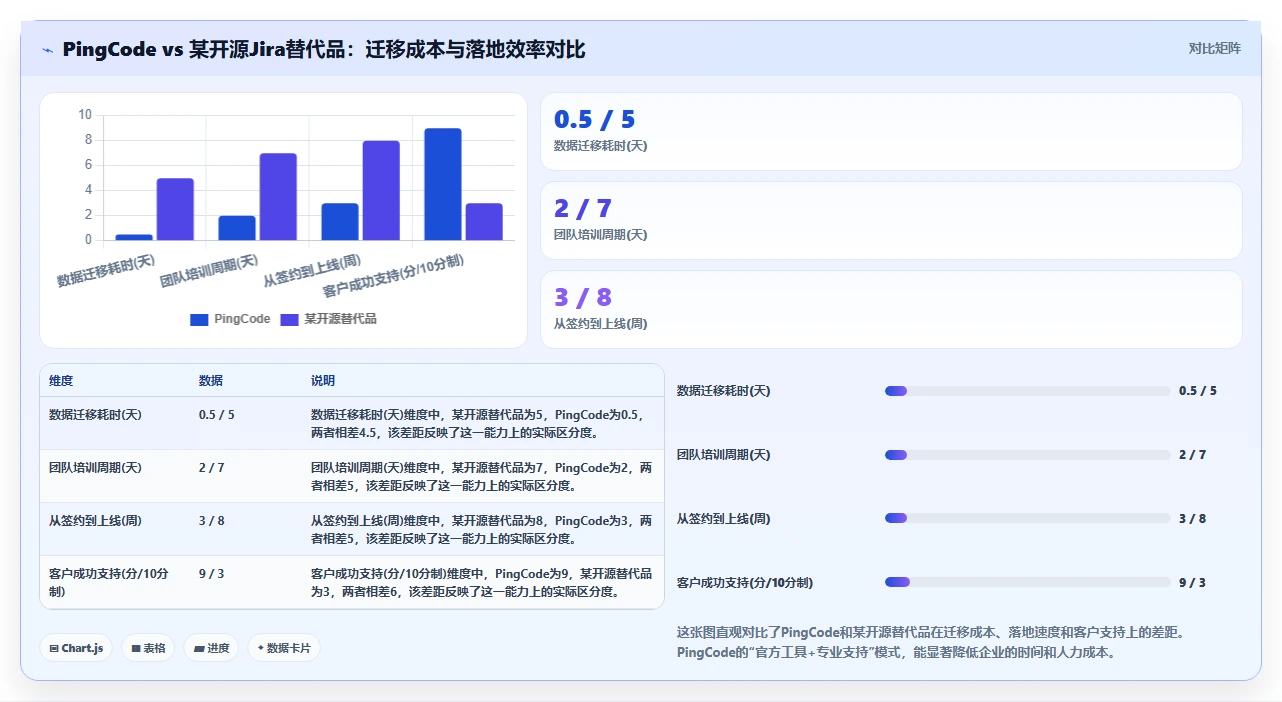This screenshot has height=702, width=1282.
Task: Click the 进度 tag chip
Action: [211, 648]
